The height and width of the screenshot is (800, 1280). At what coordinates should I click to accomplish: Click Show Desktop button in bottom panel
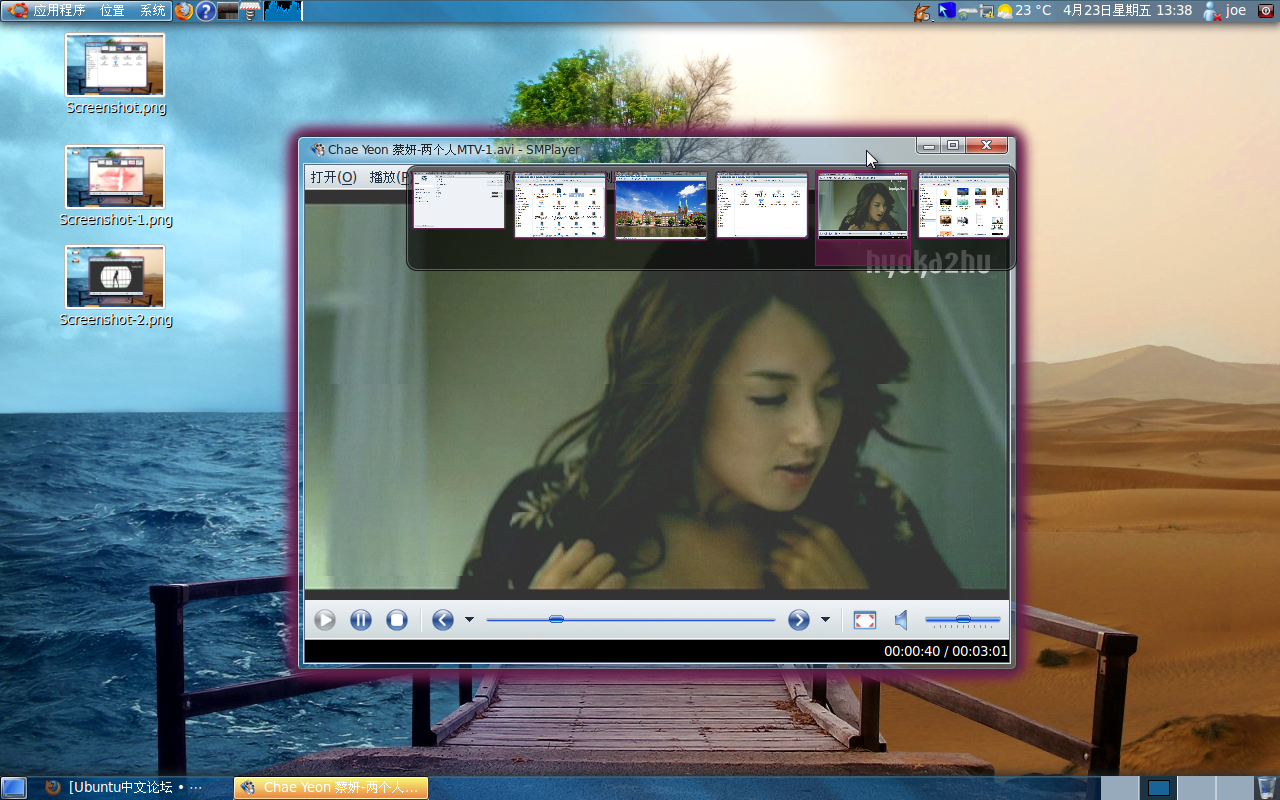[x=14, y=788]
